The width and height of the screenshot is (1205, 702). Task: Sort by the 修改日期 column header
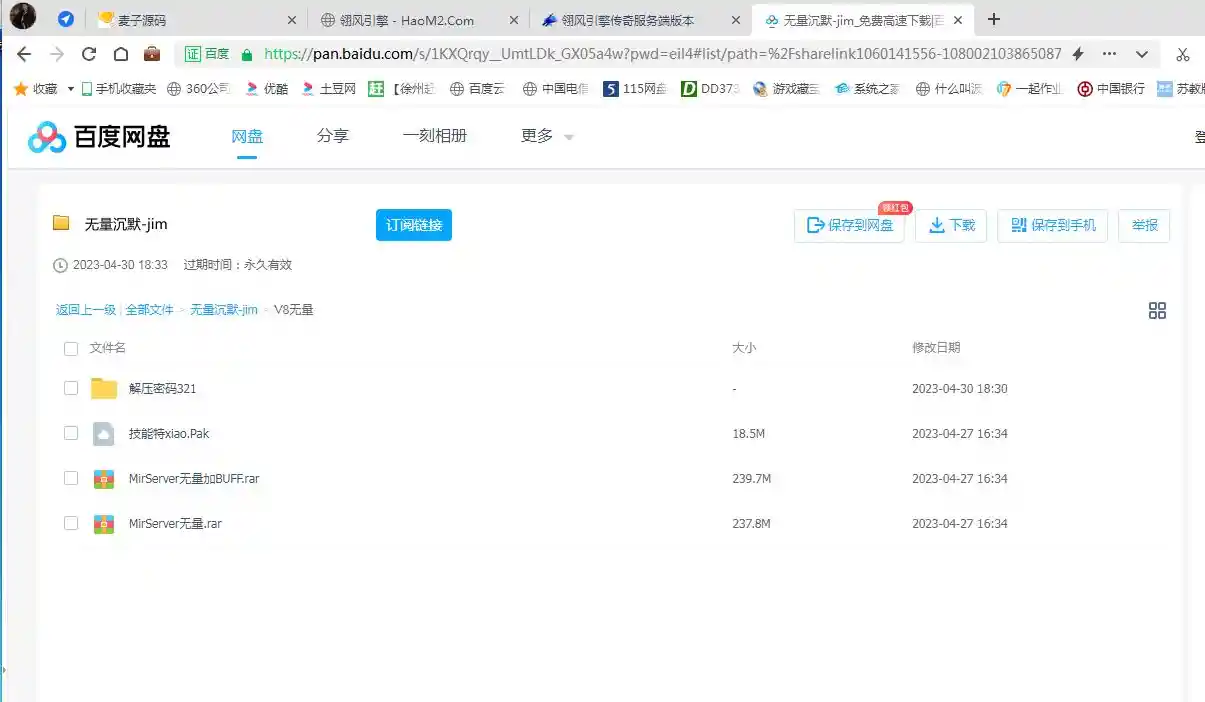point(936,348)
